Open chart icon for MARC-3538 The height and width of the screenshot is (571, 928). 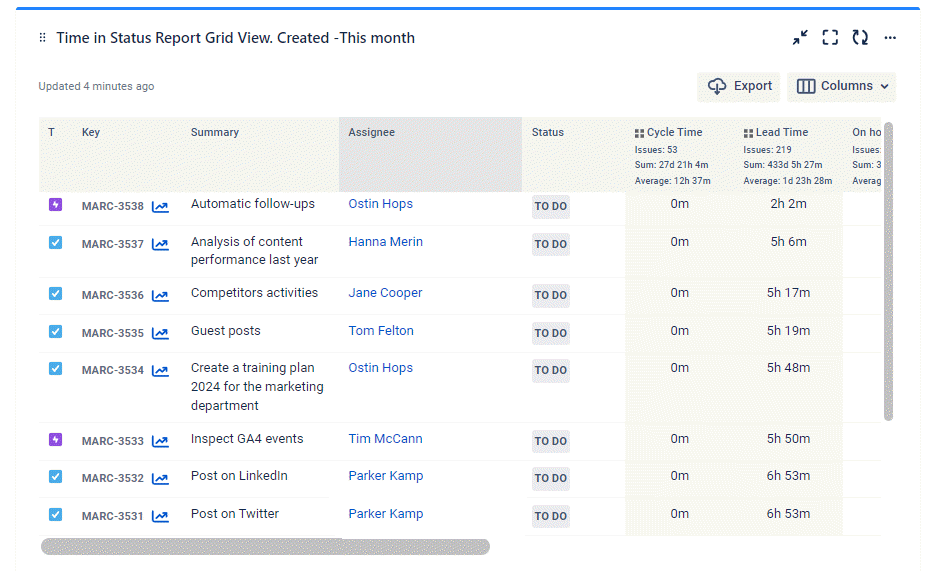160,207
